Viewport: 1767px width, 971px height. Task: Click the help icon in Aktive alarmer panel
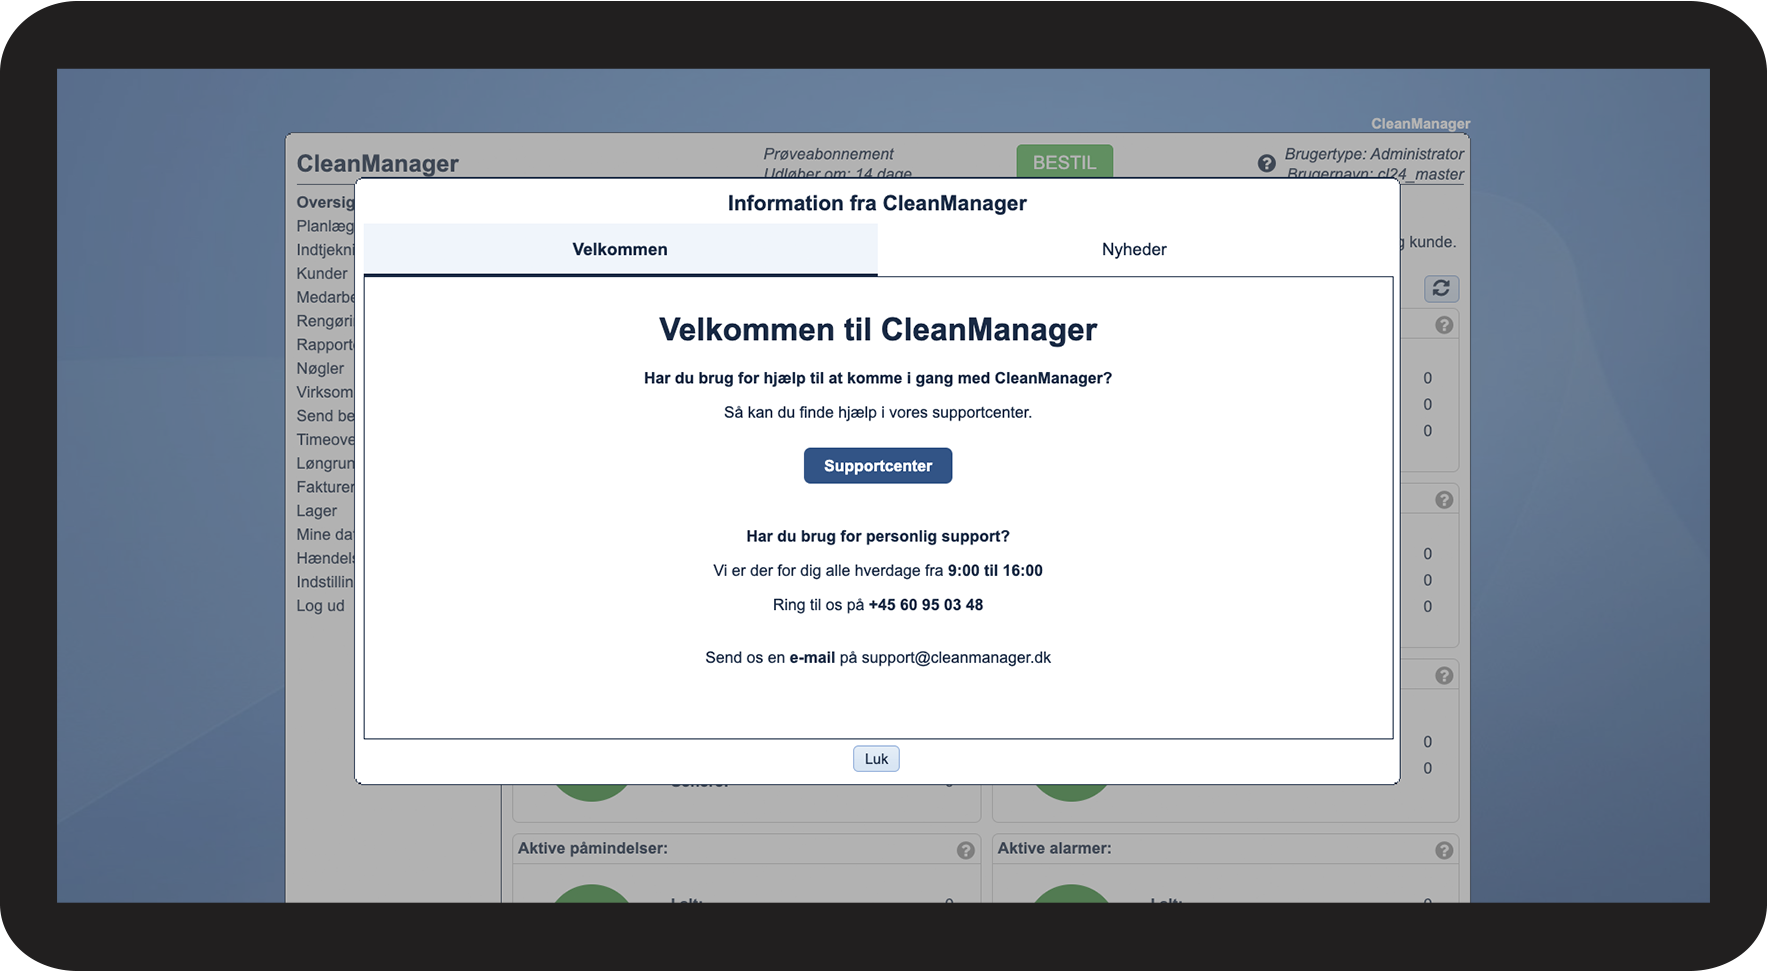pos(1444,850)
